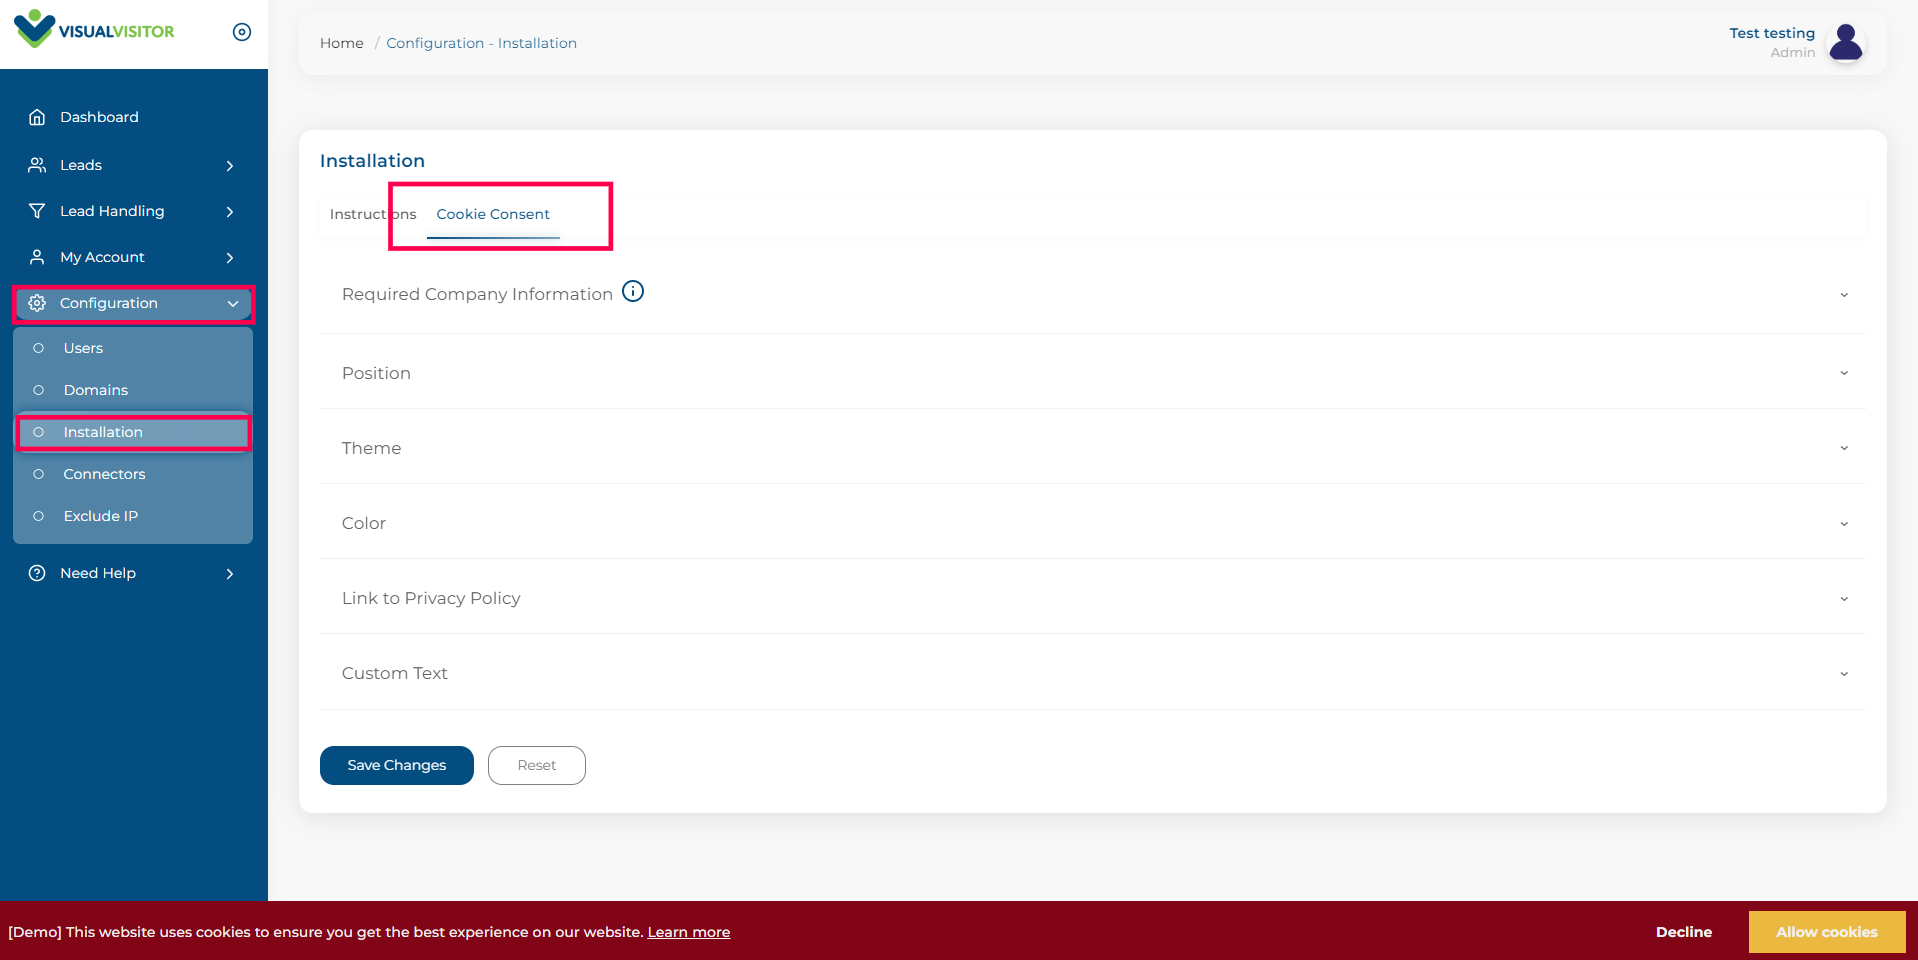
Task: Collapse the Configuration menu chevron
Action: pyautogui.click(x=233, y=304)
